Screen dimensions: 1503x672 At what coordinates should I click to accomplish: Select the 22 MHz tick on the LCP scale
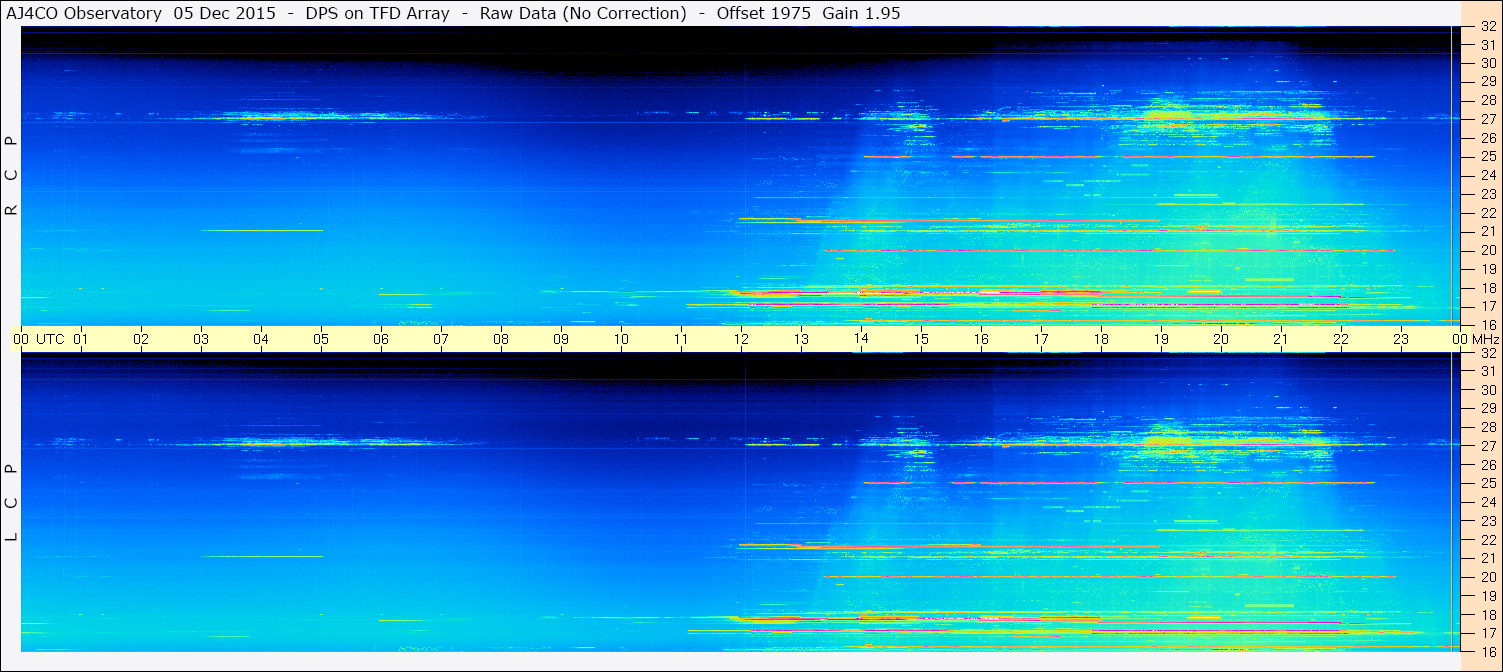coord(1487,539)
